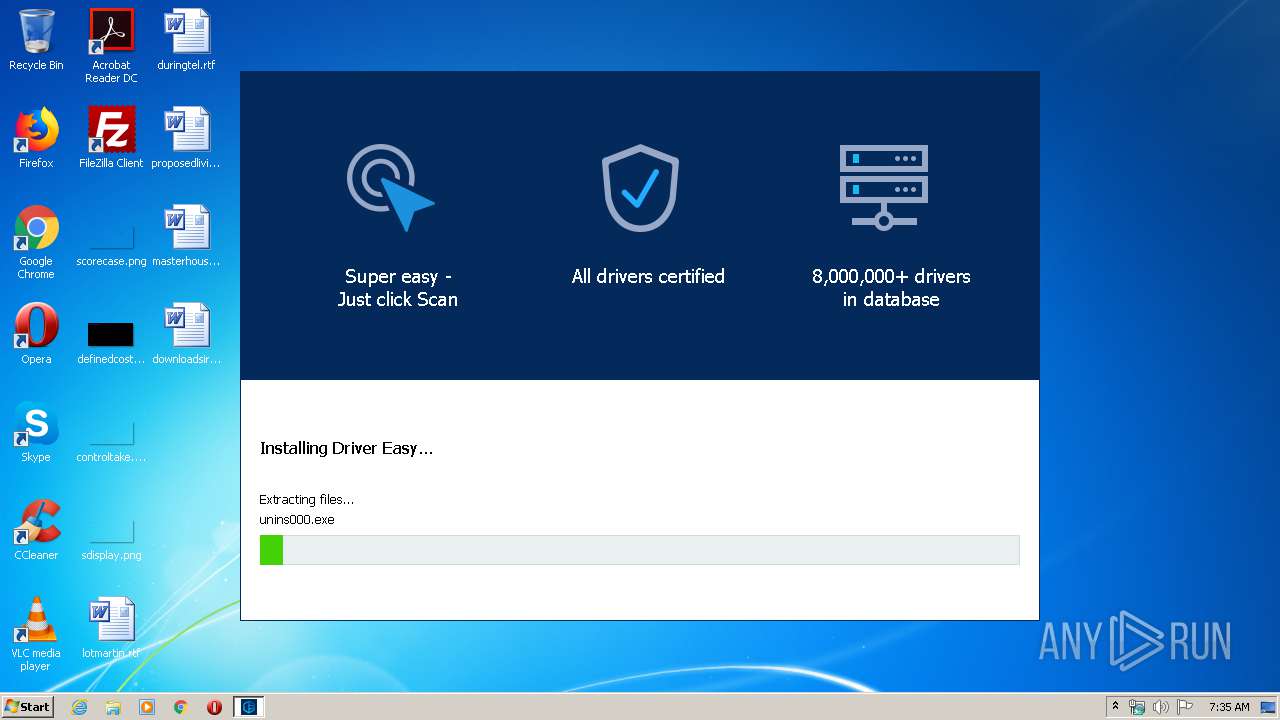Select the scorecase.png file on the desktop

(x=111, y=242)
